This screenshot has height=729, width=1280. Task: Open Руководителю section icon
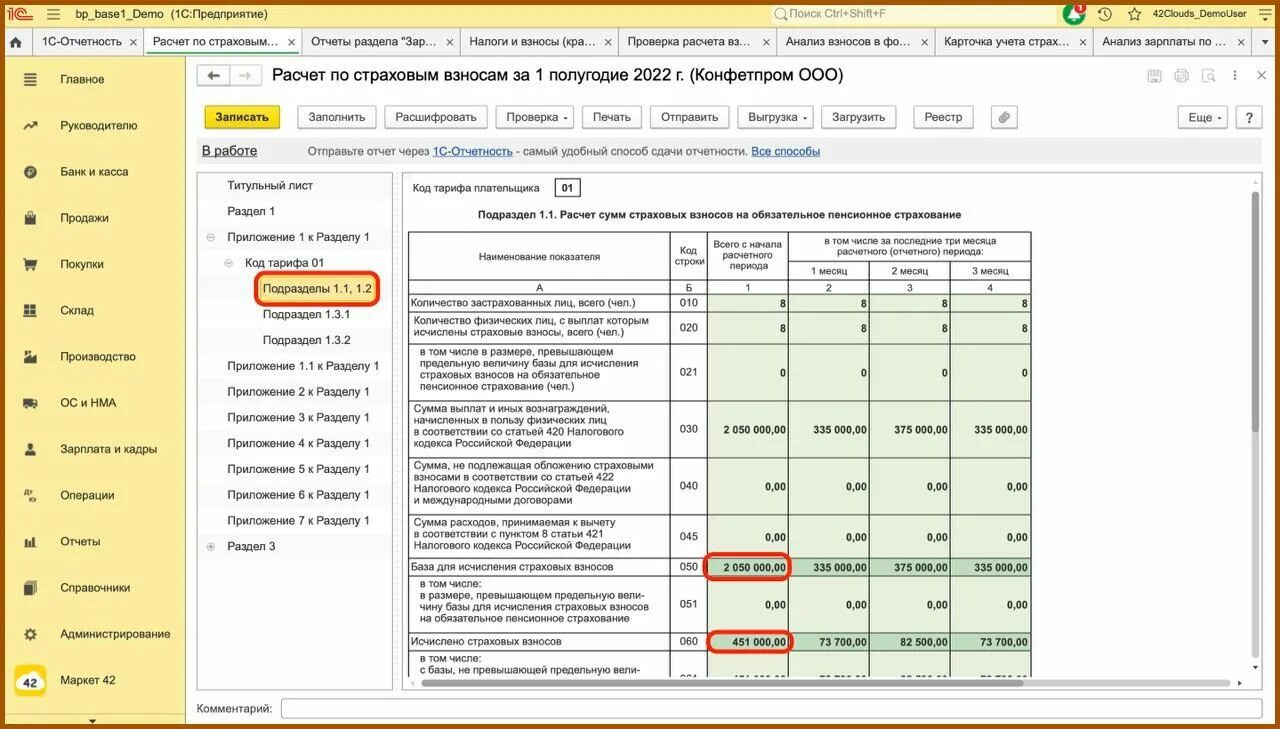click(30, 126)
